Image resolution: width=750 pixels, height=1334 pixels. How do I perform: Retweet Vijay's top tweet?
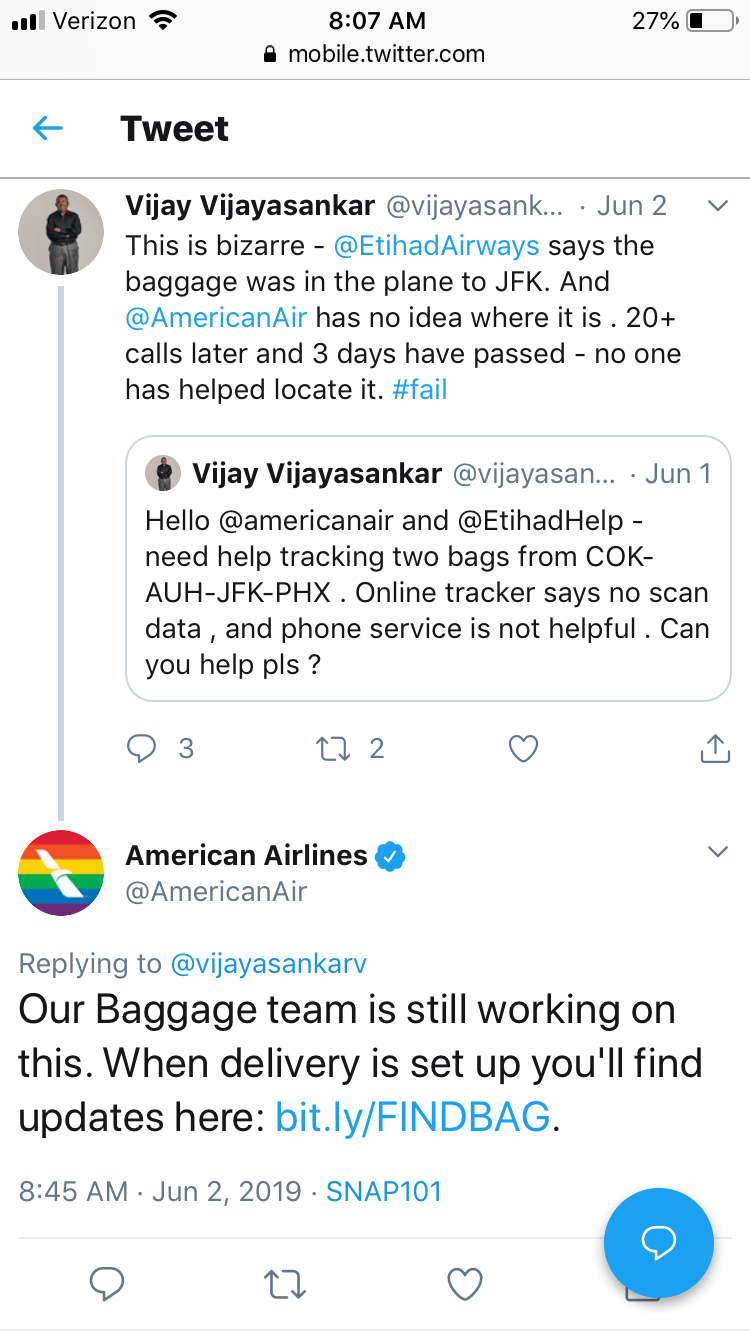click(x=333, y=748)
